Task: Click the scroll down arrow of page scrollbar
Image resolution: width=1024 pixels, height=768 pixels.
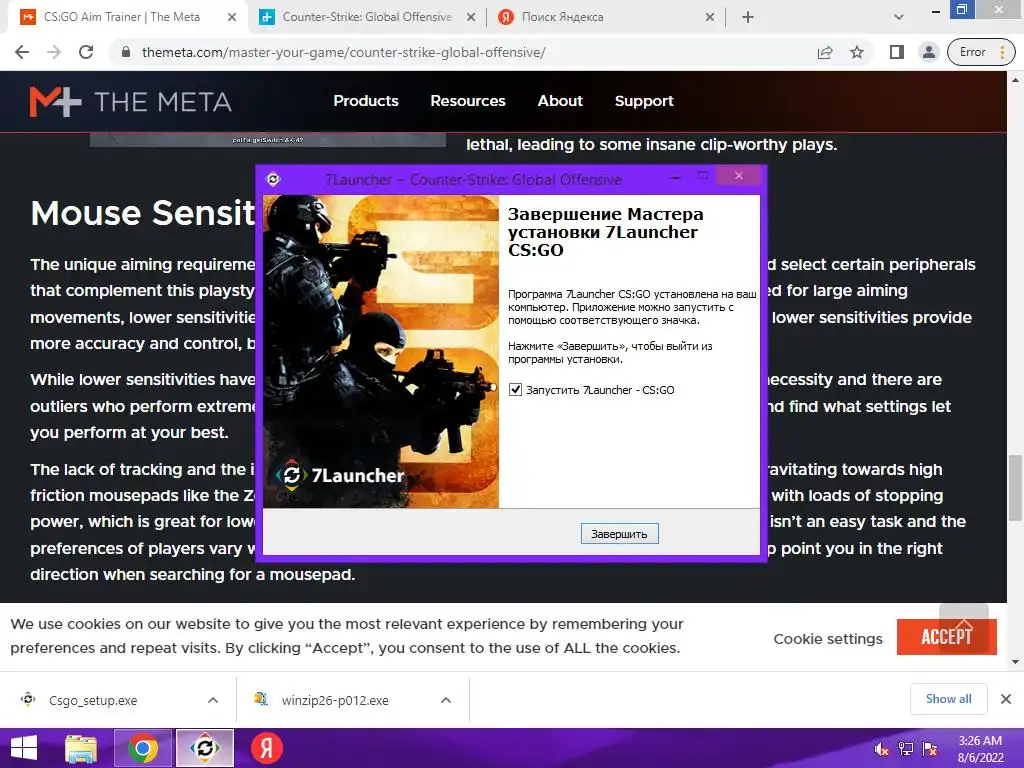Action: tap(1015, 662)
